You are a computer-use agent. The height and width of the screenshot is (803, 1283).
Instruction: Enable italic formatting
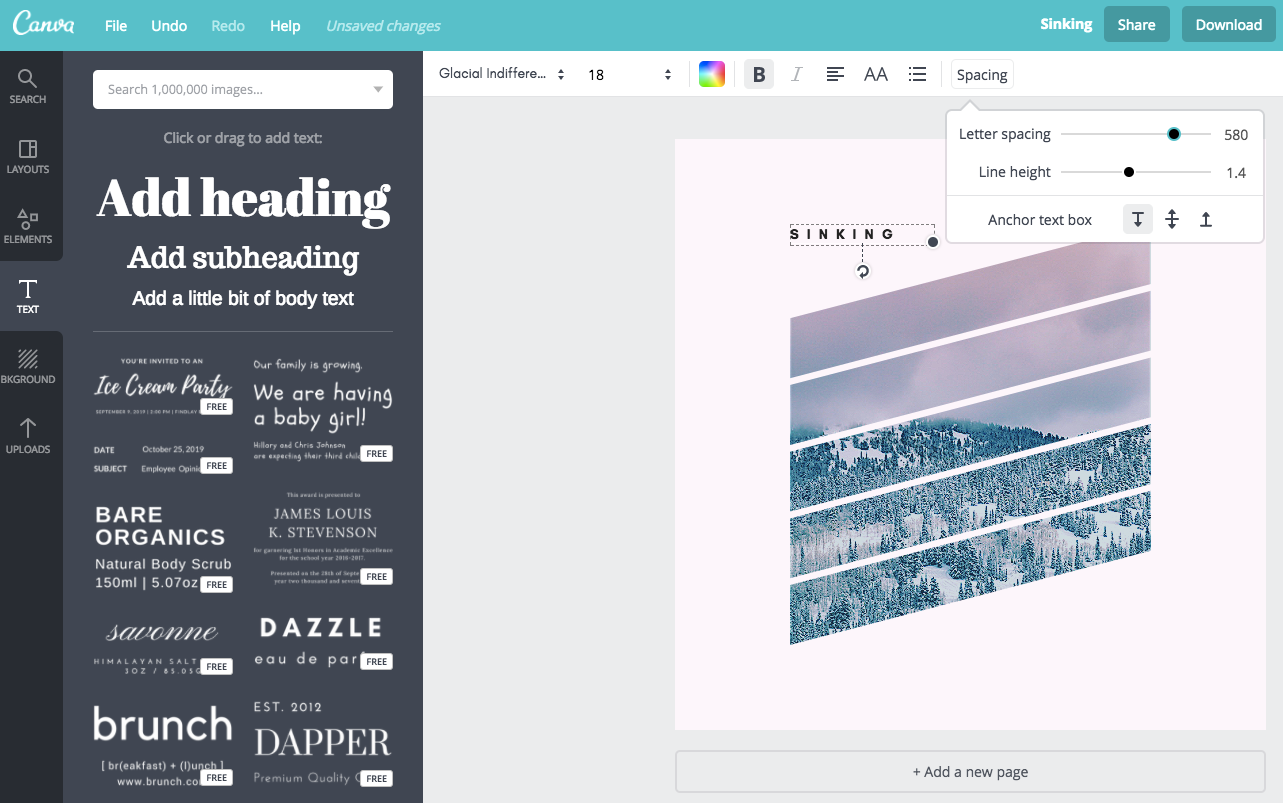click(x=796, y=74)
